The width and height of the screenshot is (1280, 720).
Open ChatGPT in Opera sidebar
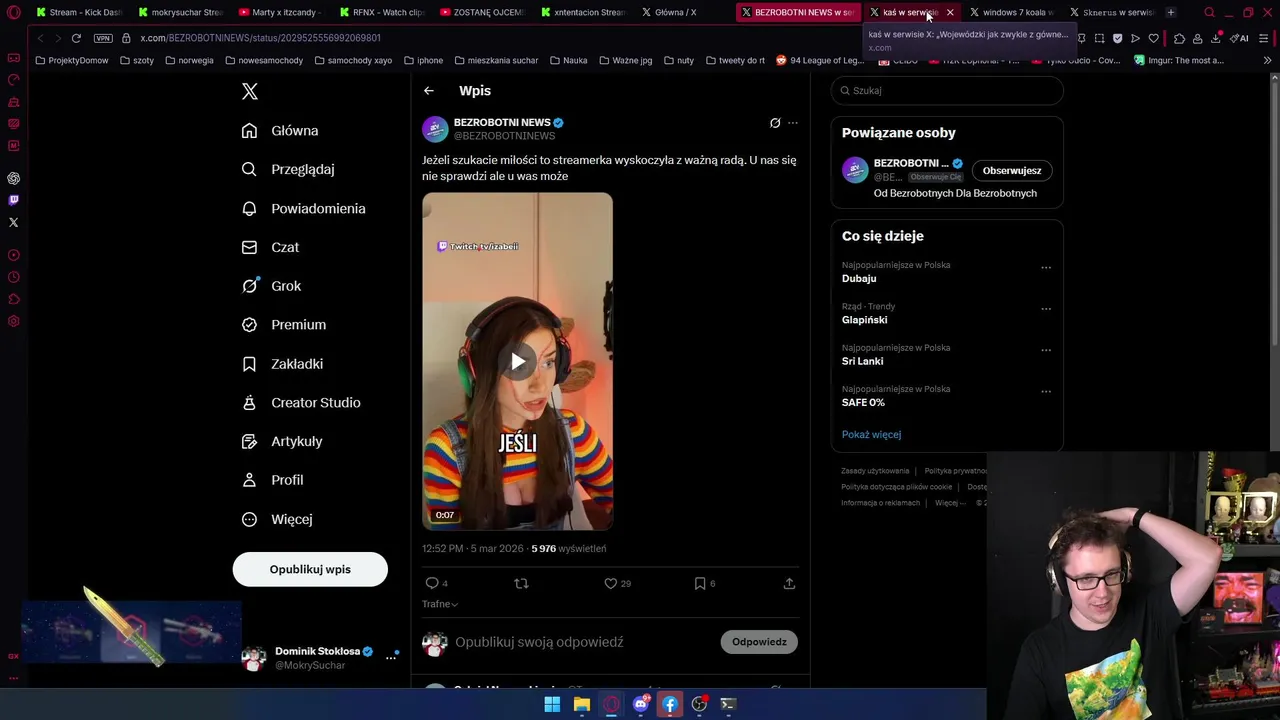click(13, 178)
